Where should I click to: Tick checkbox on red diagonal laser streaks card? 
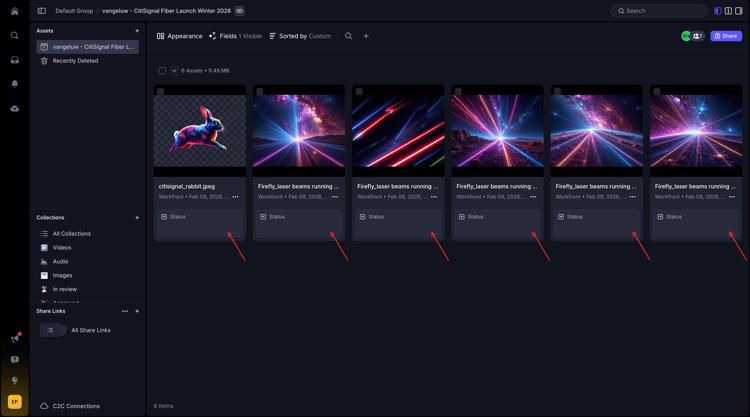[x=359, y=91]
